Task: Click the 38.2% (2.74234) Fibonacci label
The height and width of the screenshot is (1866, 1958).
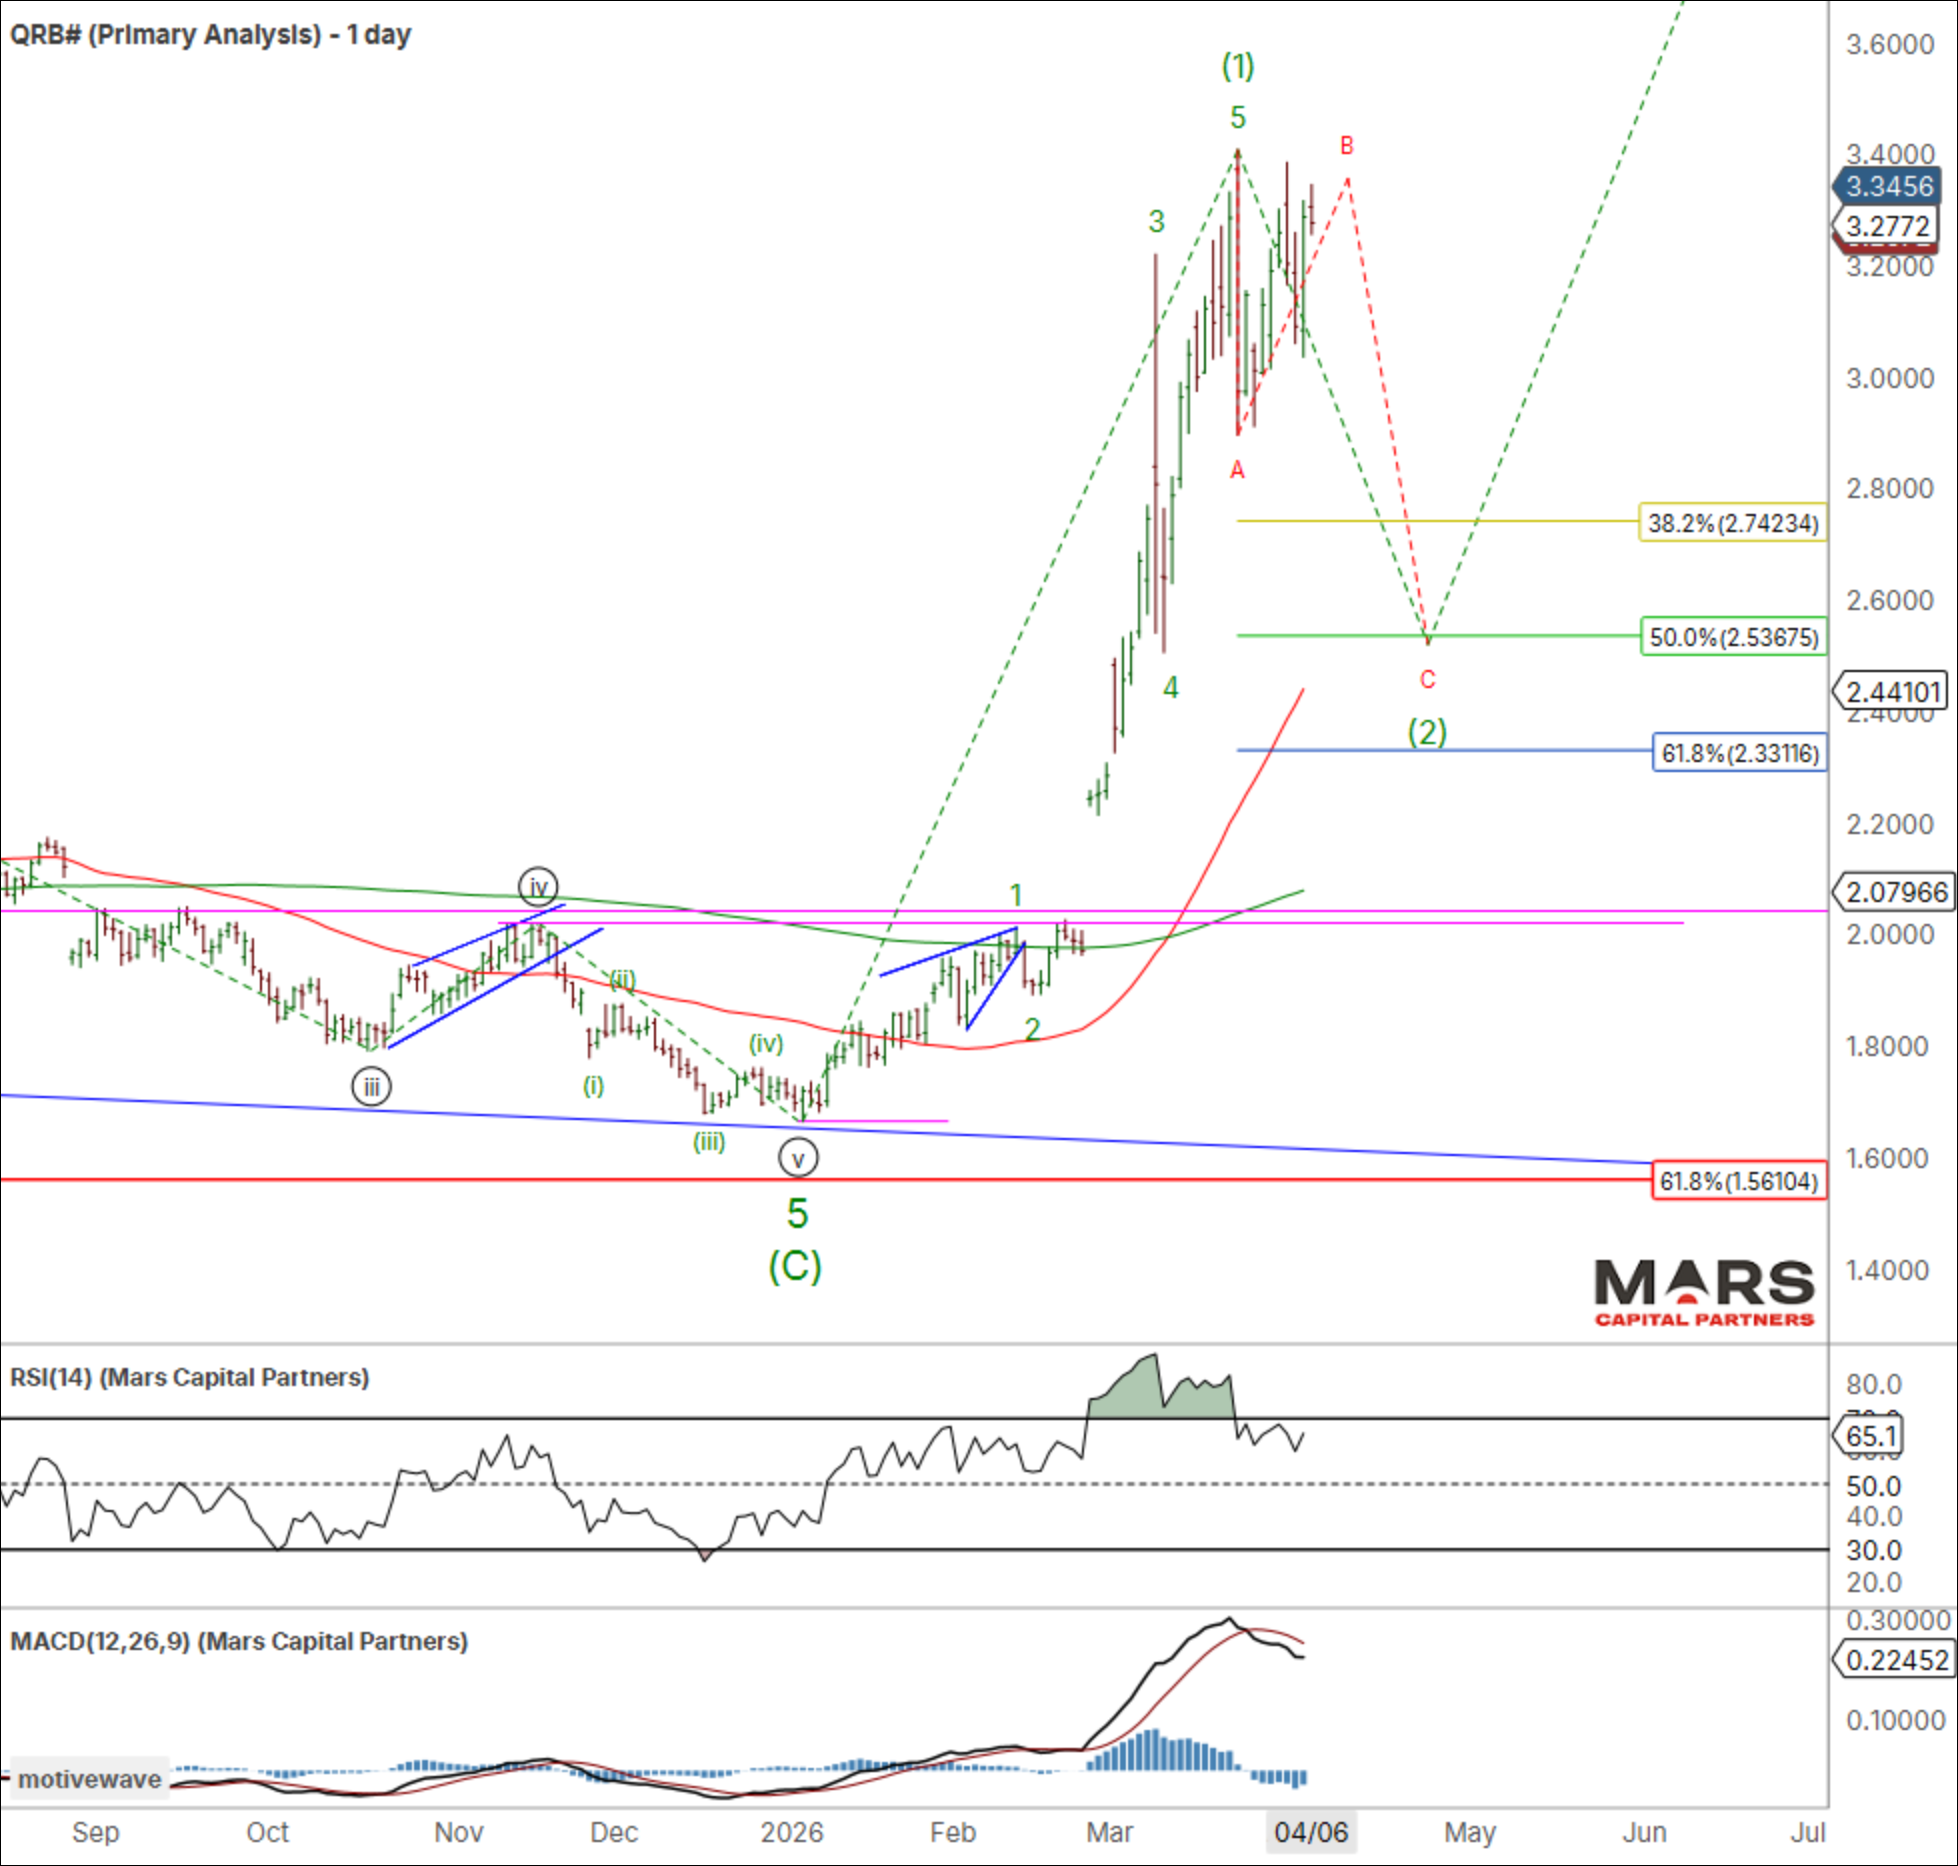Action: click(x=1732, y=523)
